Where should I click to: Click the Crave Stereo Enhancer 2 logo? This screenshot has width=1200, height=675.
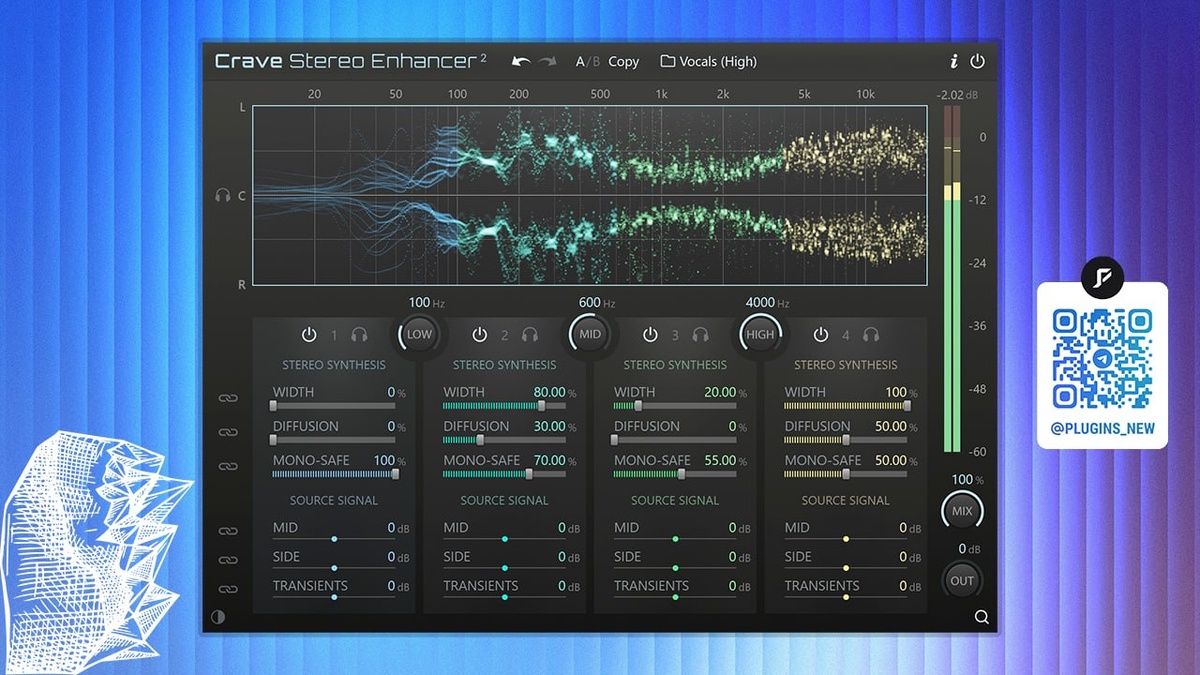click(351, 61)
